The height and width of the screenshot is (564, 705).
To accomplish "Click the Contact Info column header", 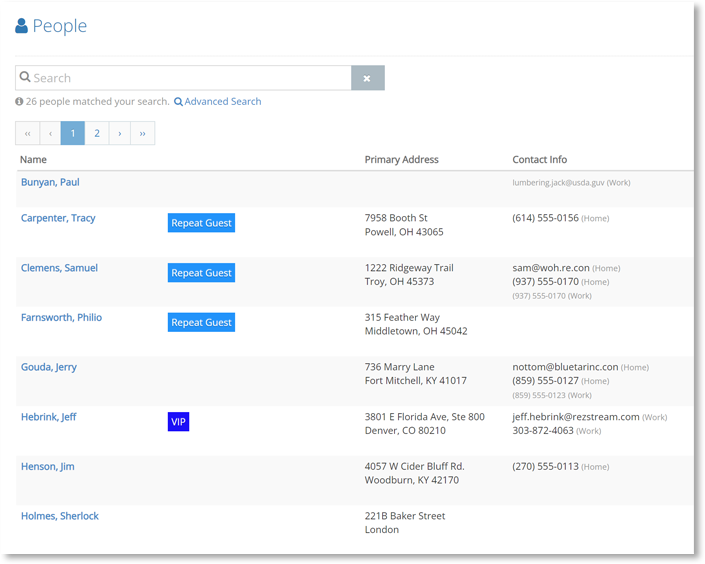I will tap(540, 160).
